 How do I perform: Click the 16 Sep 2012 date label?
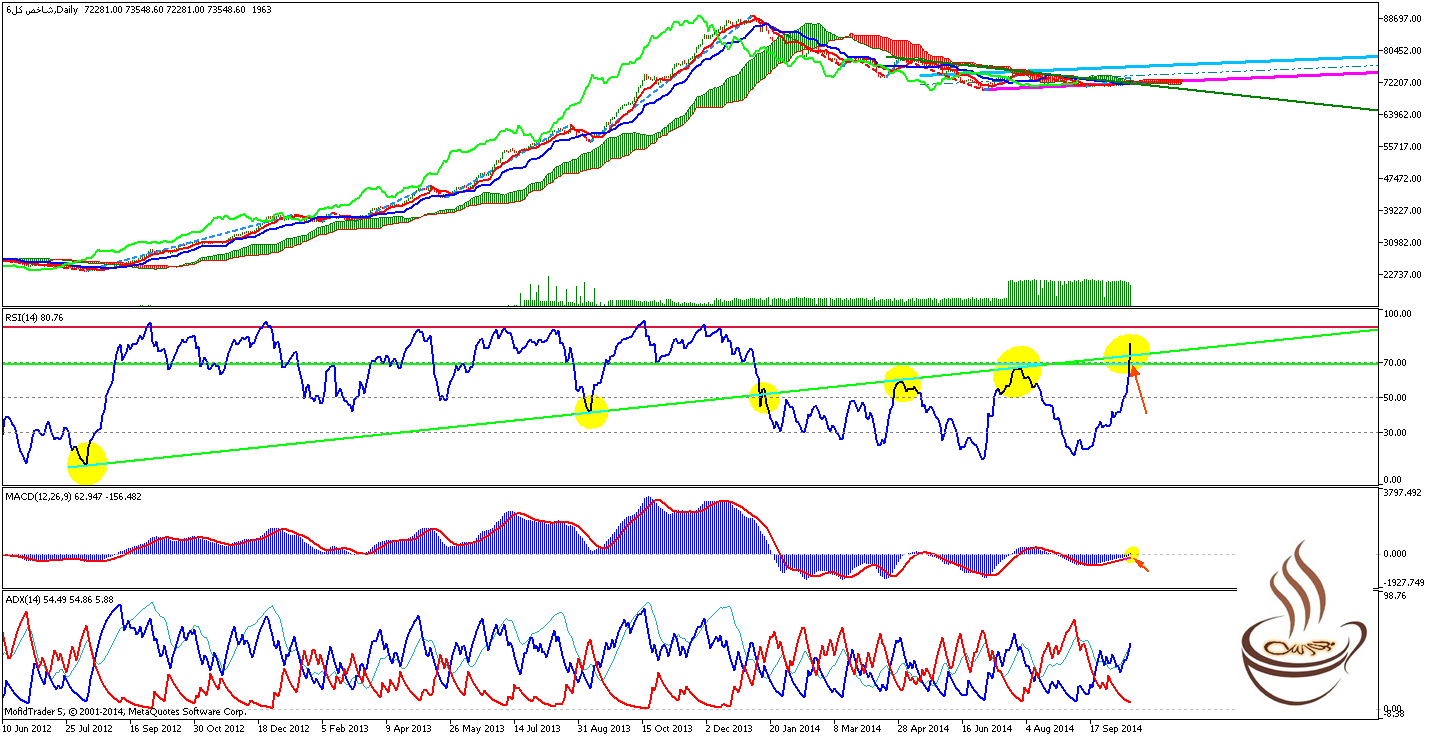(156, 729)
